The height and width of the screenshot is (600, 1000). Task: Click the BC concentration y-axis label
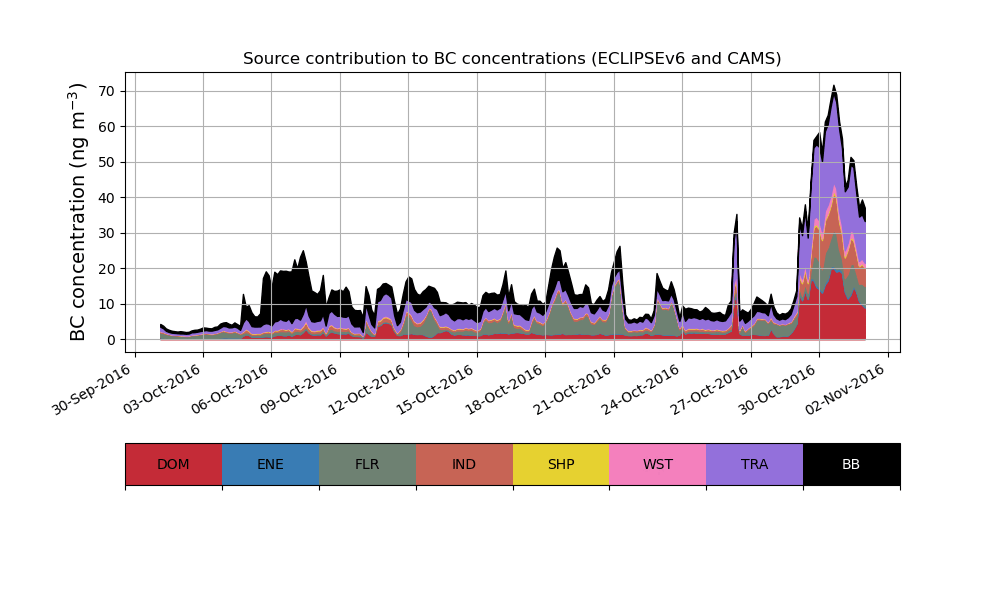(x=78, y=211)
